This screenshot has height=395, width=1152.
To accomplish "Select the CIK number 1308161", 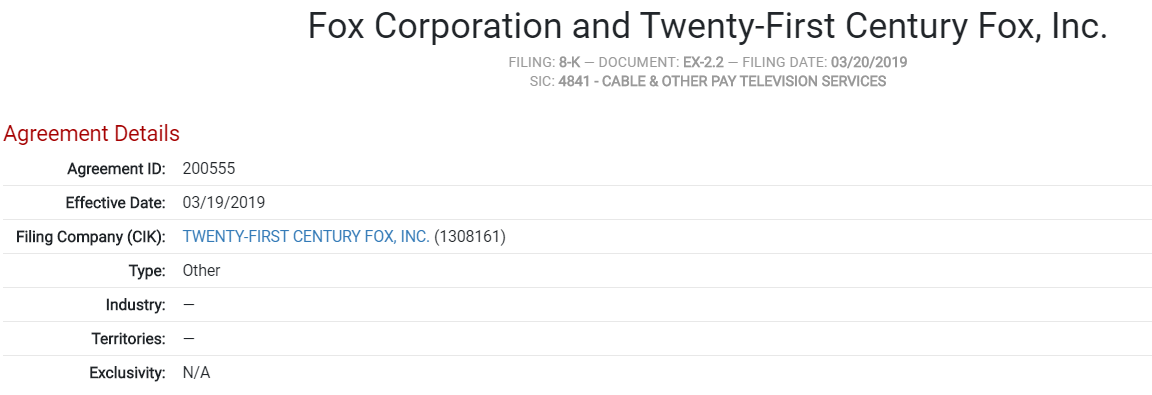I will (470, 236).
